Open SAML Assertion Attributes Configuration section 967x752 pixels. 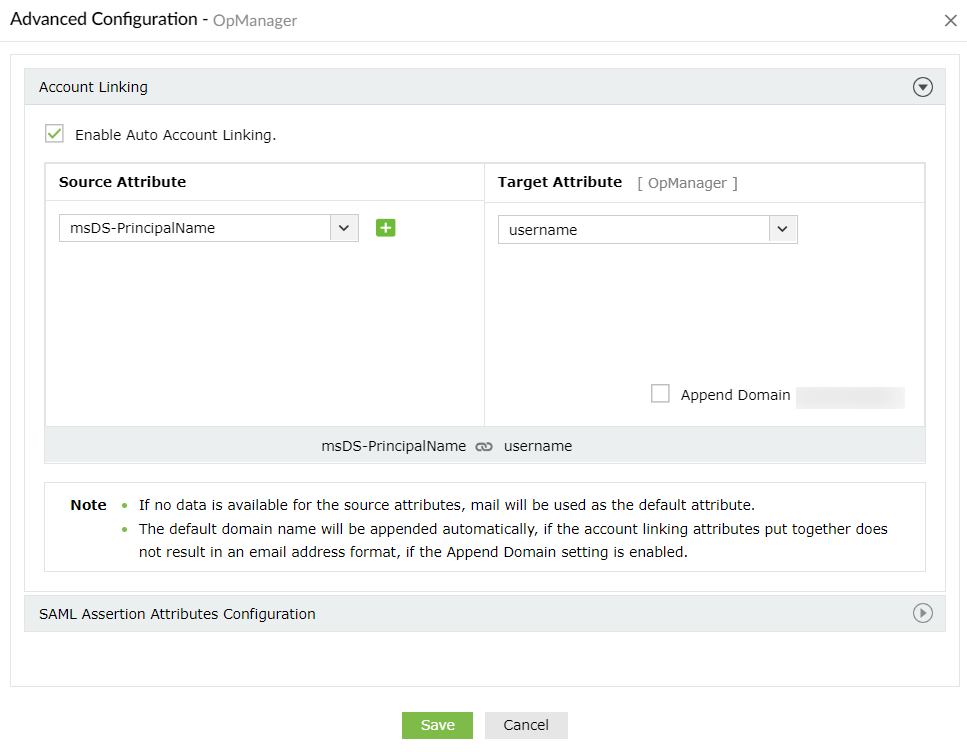177,614
